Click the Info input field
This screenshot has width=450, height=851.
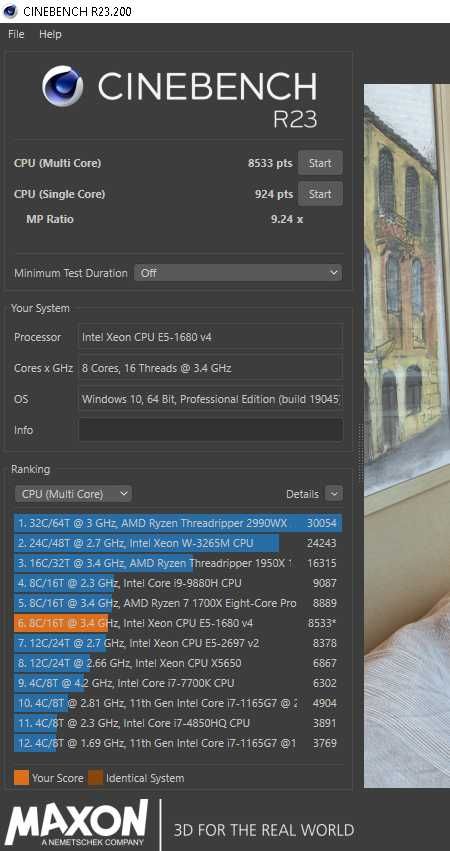point(211,430)
